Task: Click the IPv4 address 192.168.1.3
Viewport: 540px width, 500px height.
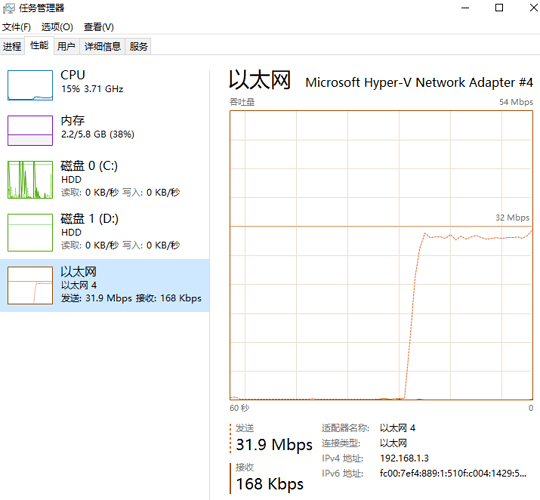Action: 404,458
